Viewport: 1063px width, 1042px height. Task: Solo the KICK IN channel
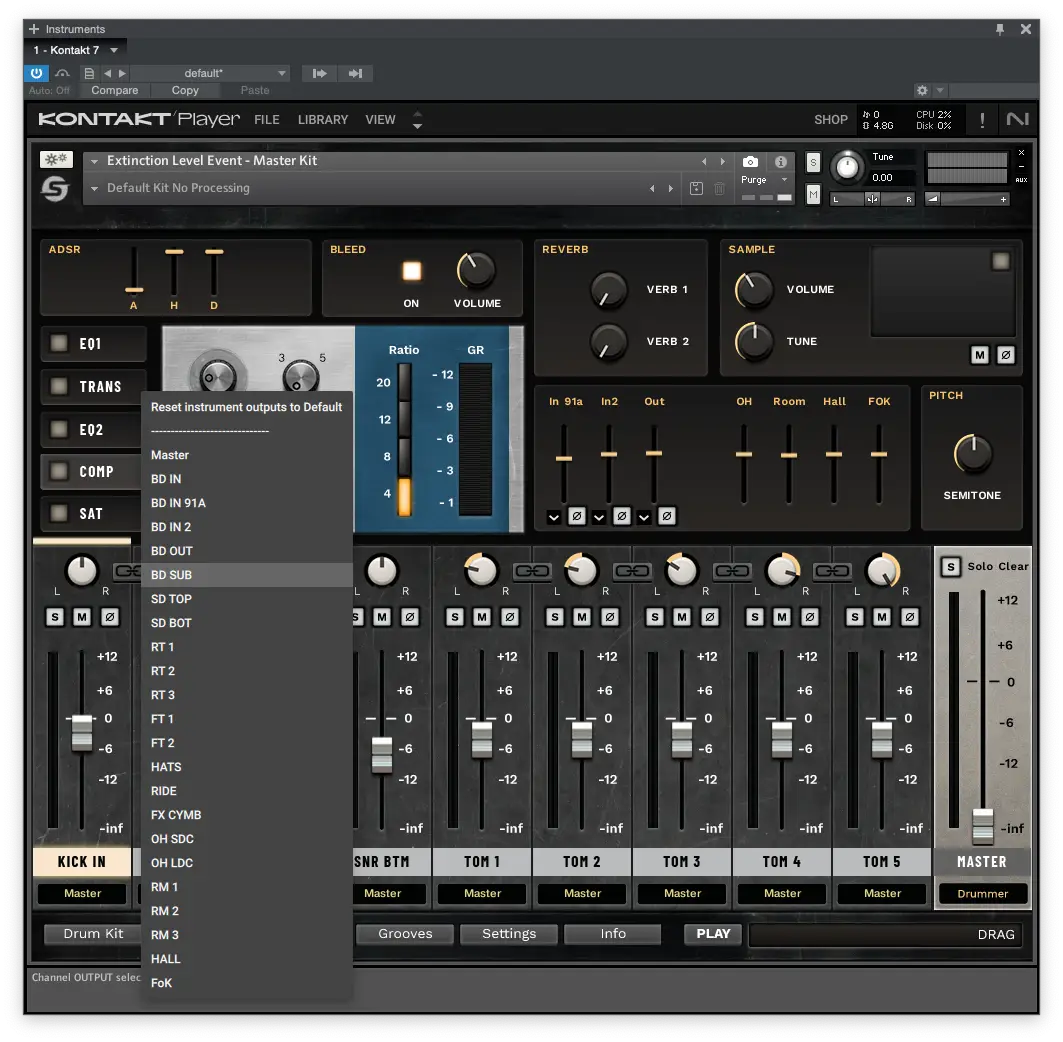click(55, 617)
